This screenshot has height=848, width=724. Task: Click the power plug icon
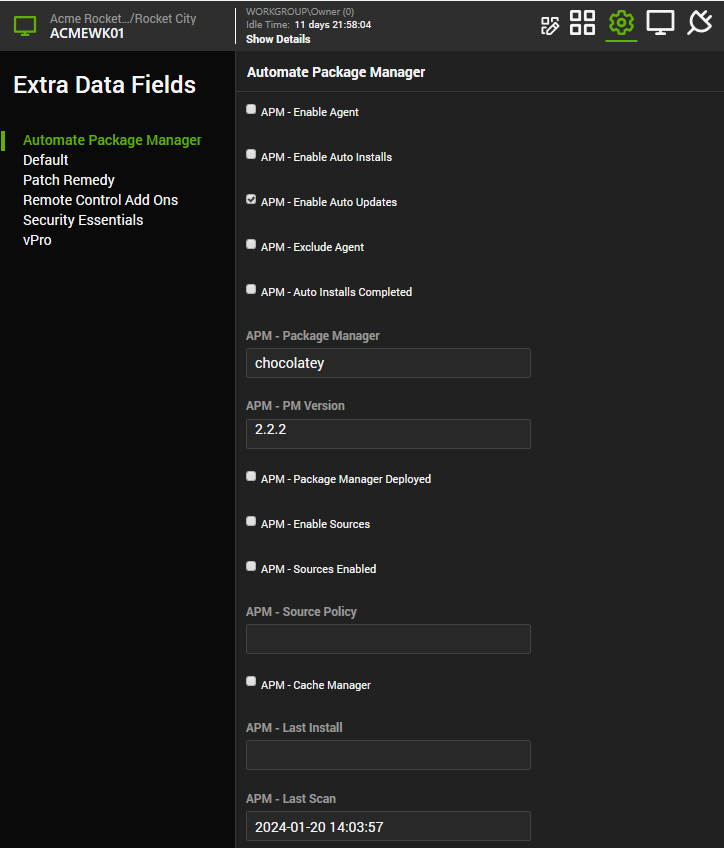tap(699, 23)
